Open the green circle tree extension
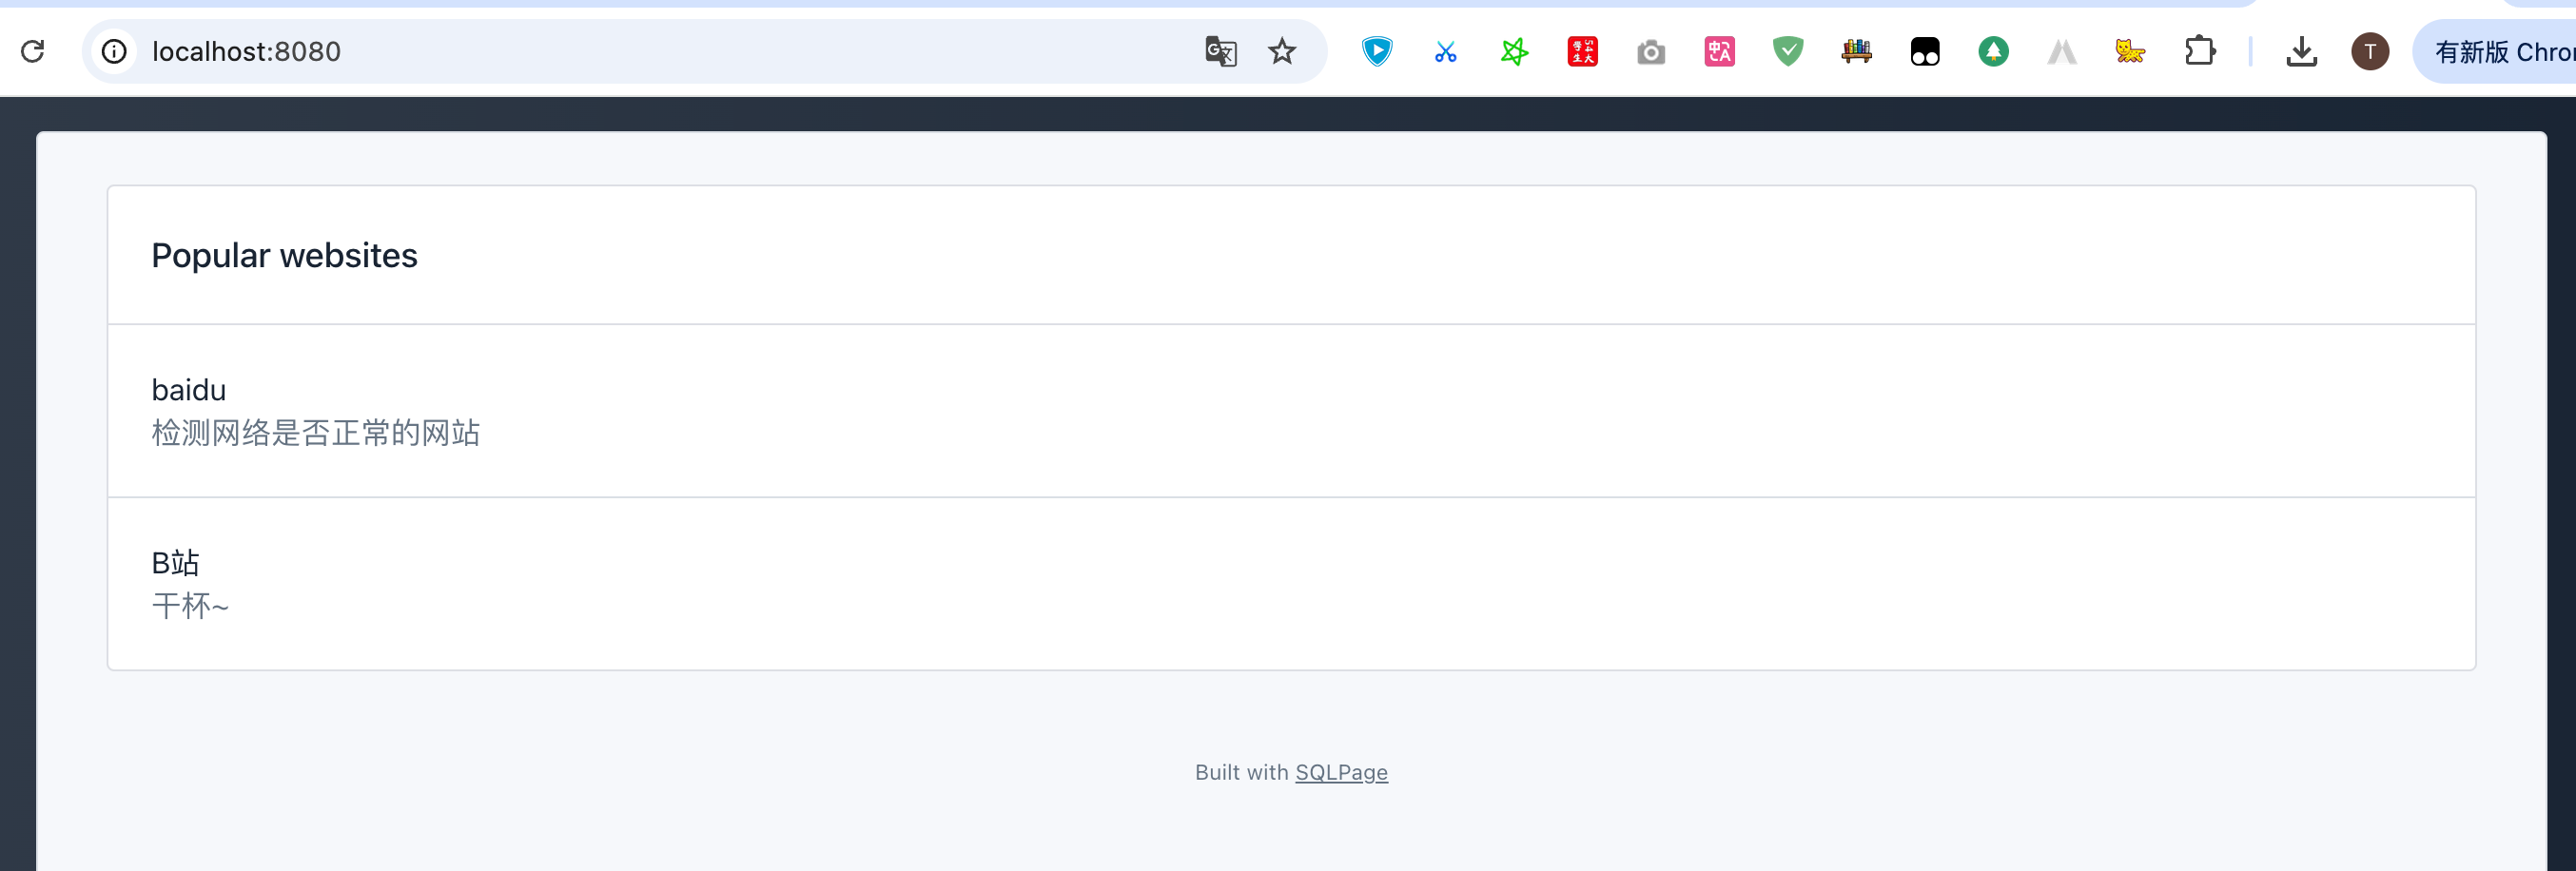Image resolution: width=2576 pixels, height=871 pixels. (1993, 51)
